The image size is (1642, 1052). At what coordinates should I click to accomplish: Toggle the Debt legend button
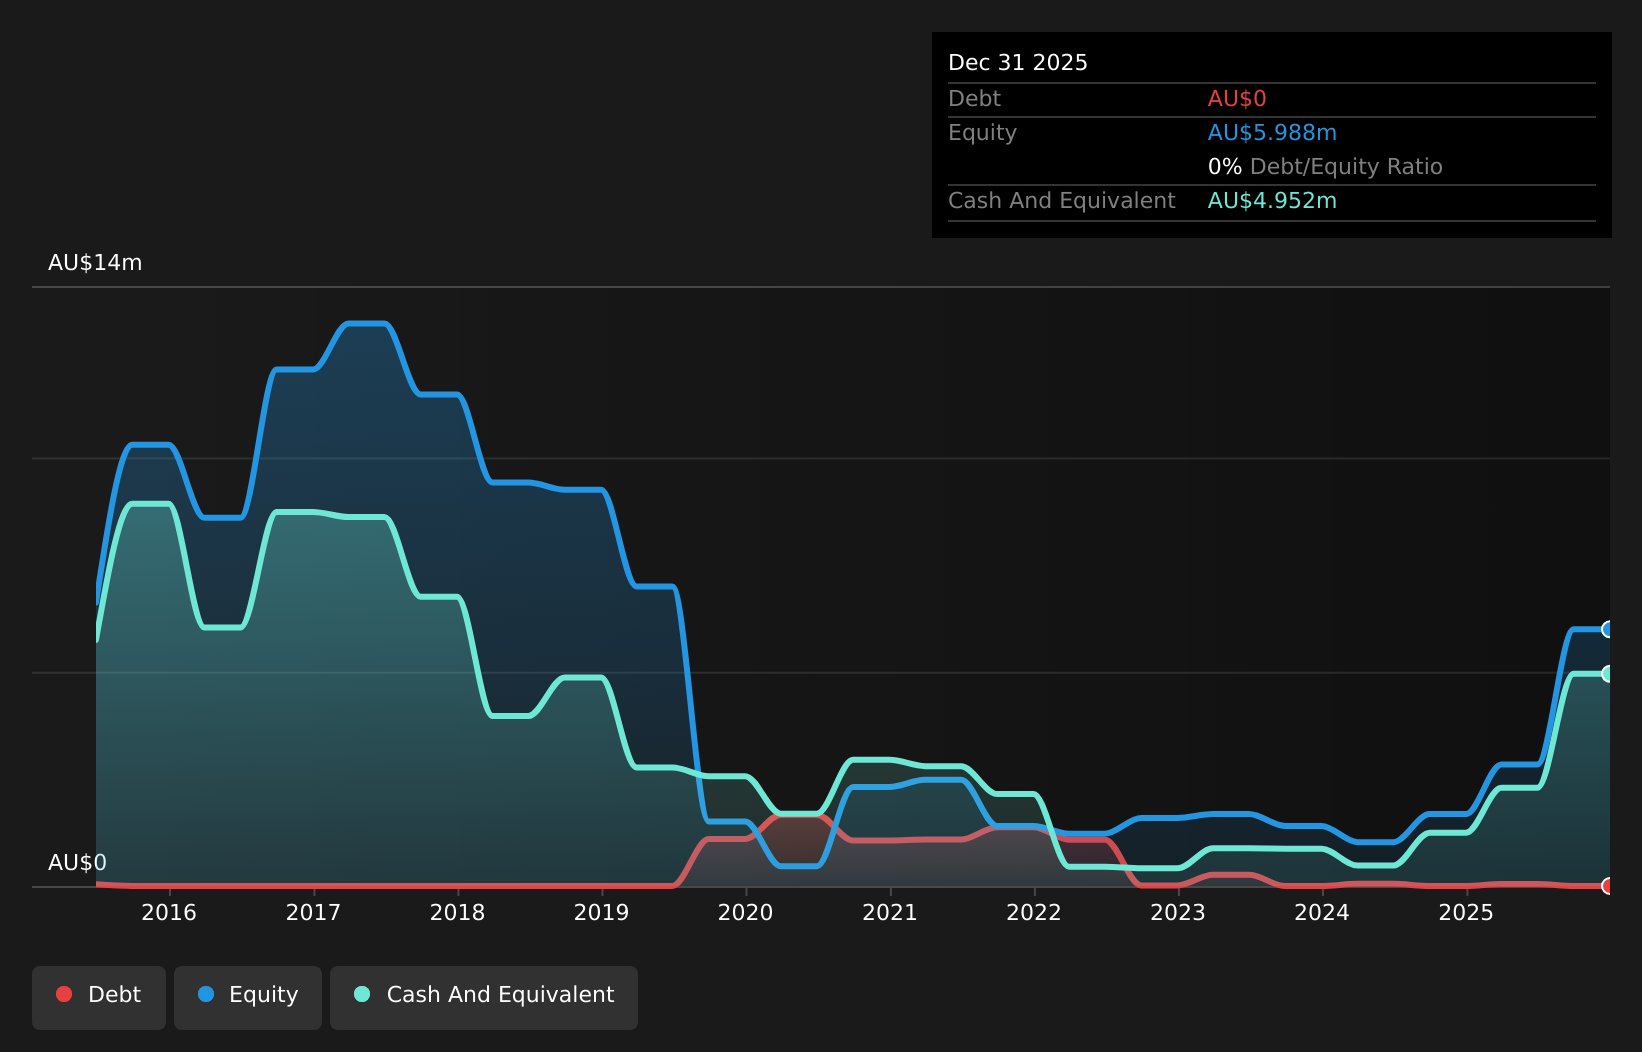click(x=99, y=997)
